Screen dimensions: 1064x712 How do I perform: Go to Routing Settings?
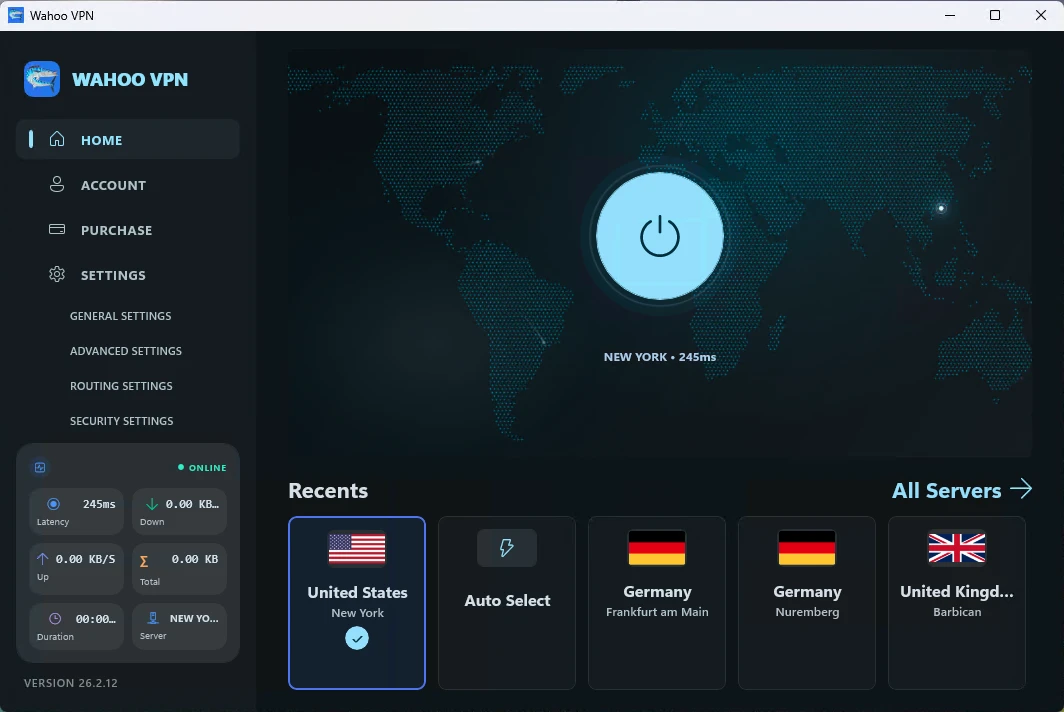121,386
